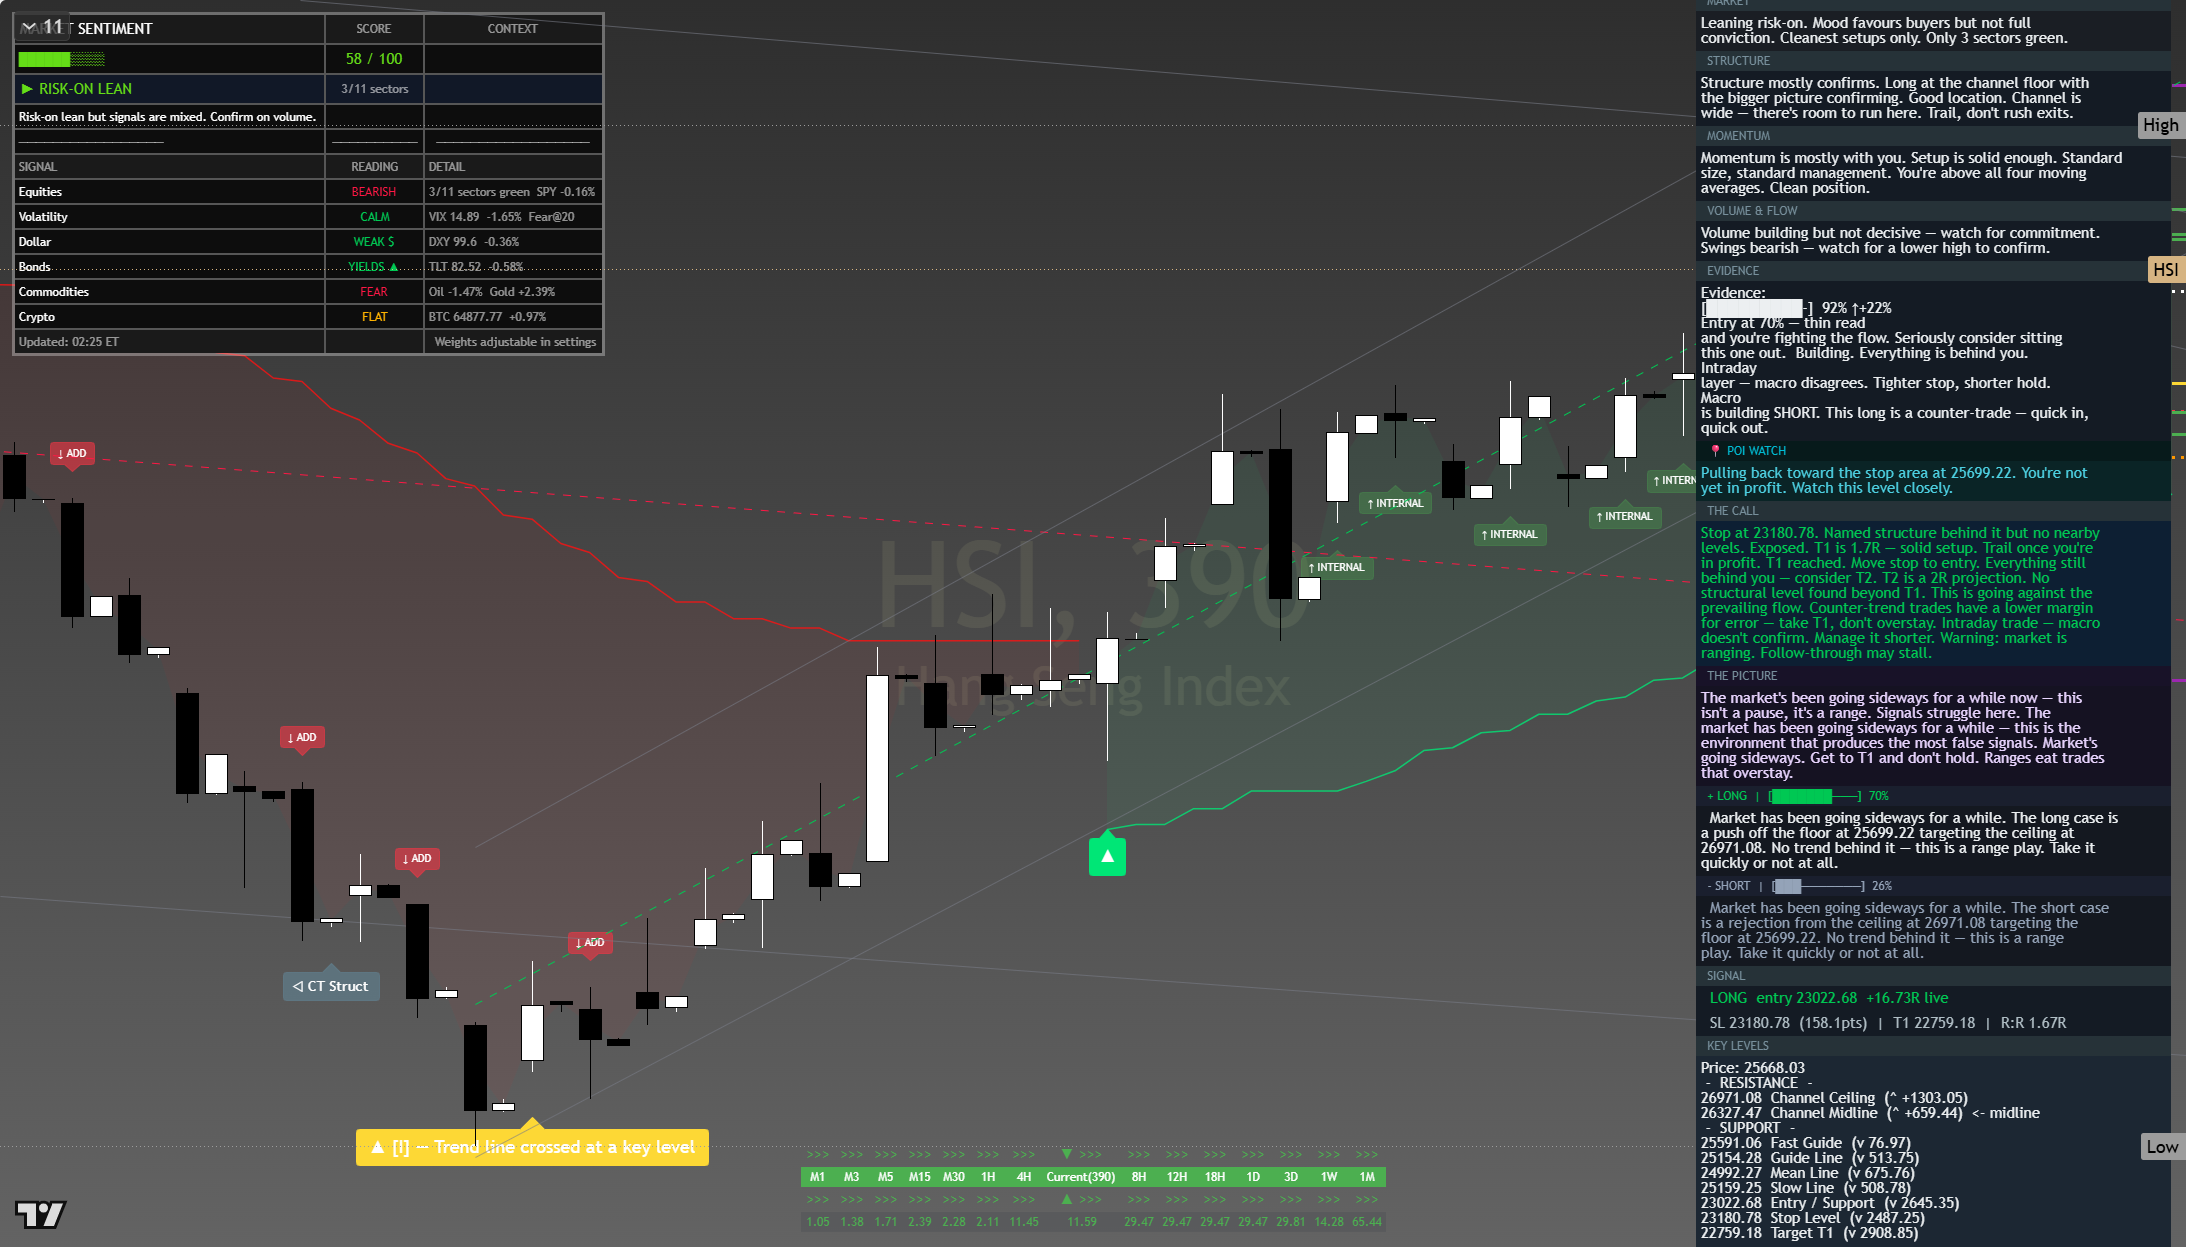This screenshot has height=1247, width=2186.
Task: Select the M15 timeframe cell
Action: click(920, 1177)
